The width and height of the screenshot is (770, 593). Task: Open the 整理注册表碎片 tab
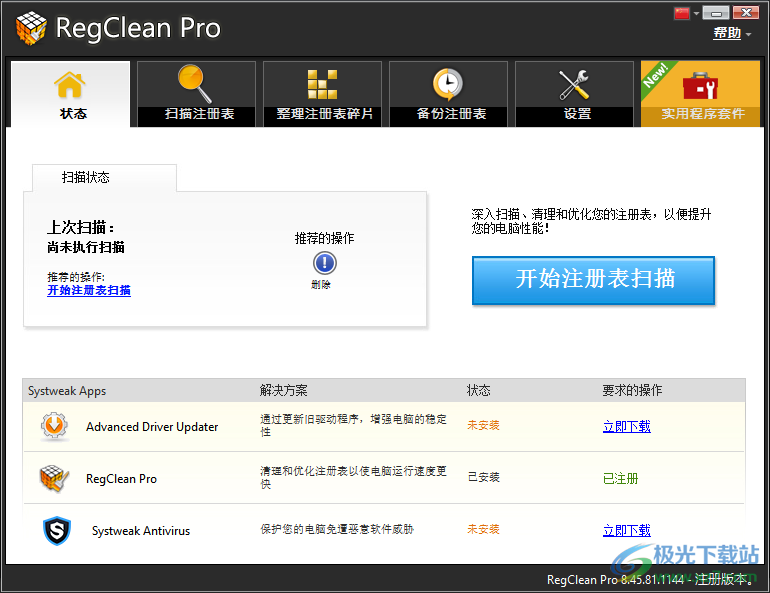pos(323,94)
